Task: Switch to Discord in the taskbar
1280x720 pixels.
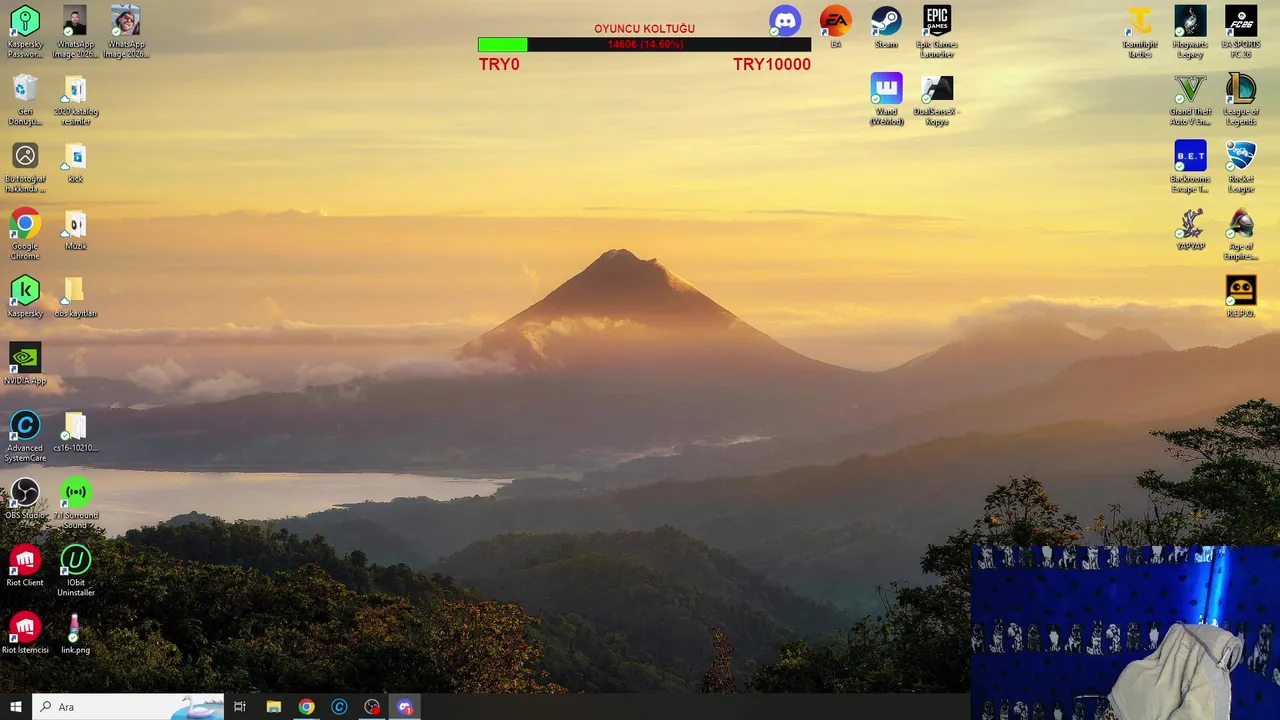Action: click(x=405, y=707)
